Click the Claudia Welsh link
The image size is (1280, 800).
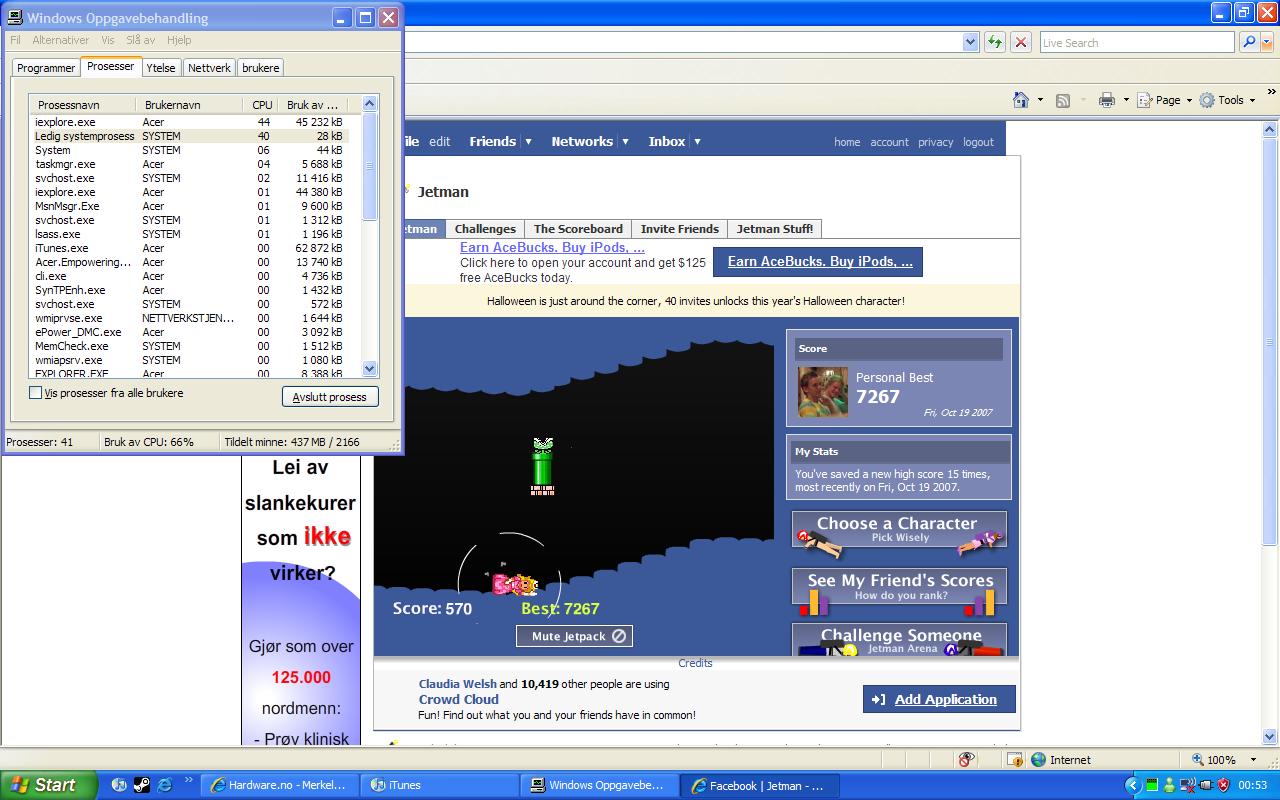(458, 684)
